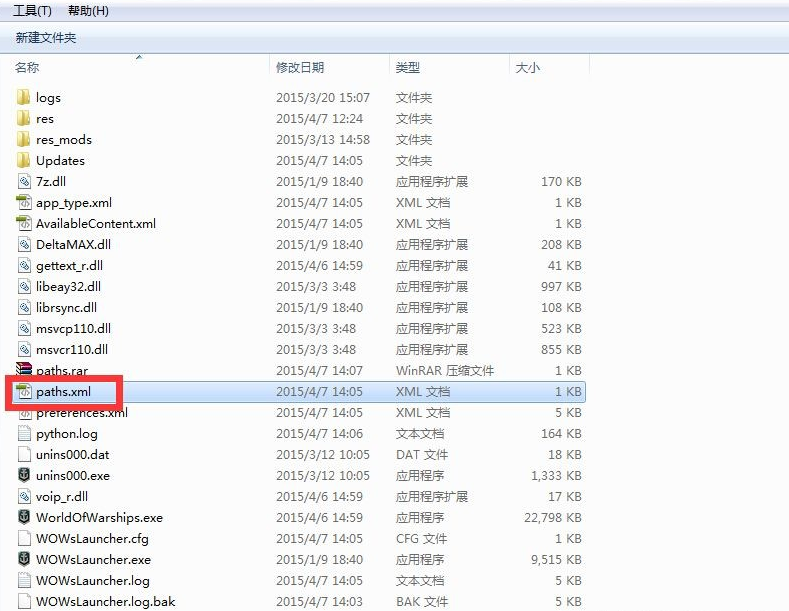The width and height of the screenshot is (789, 611).
Task: Sort by the Type (类型) column header
Action: [x=408, y=67]
